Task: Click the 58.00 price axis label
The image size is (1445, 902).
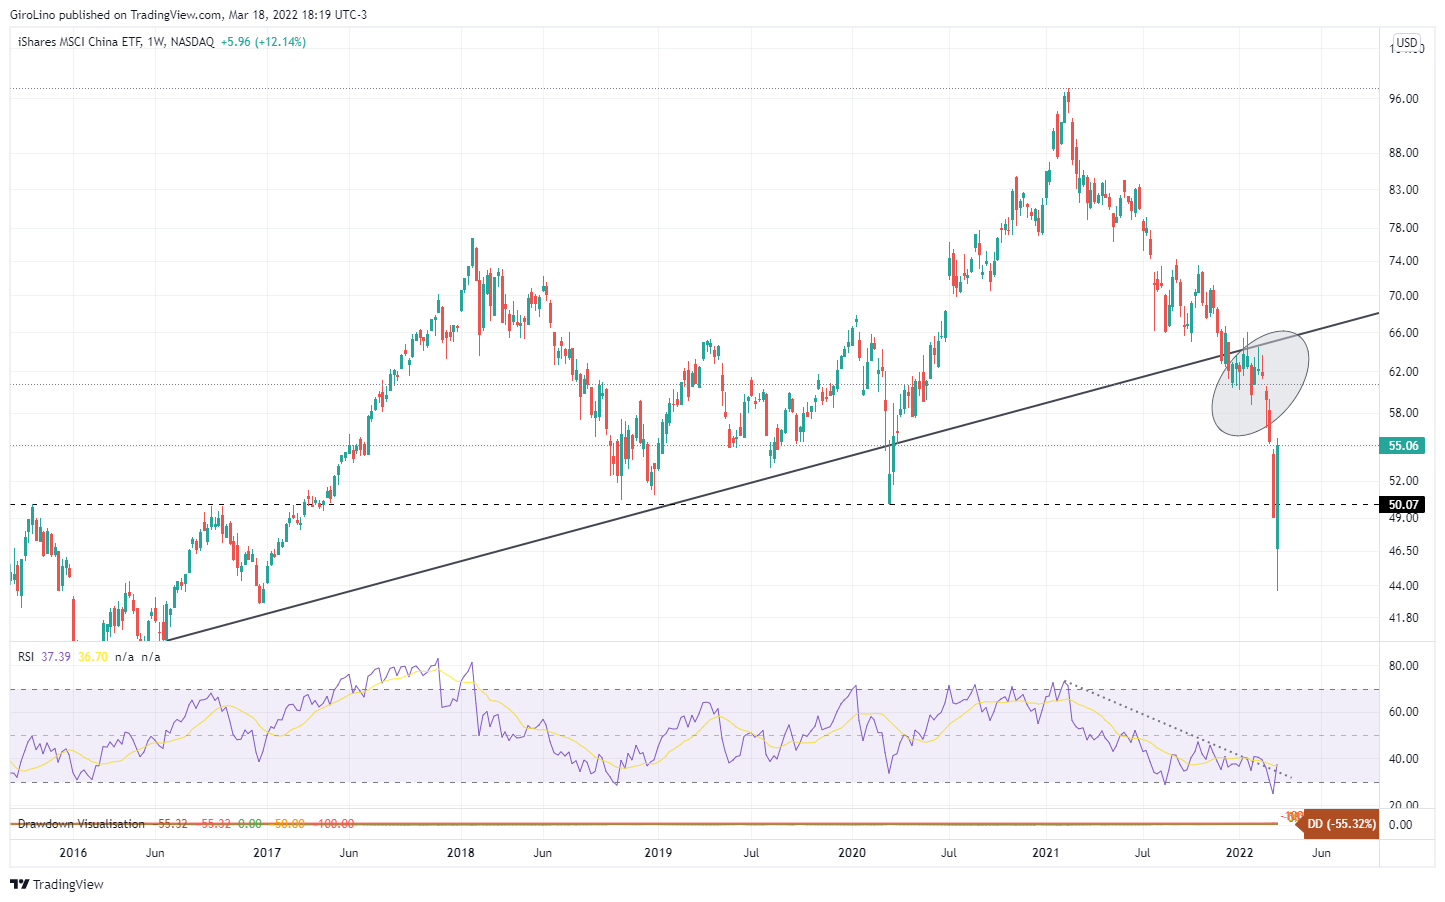Action: pyautogui.click(x=1404, y=413)
